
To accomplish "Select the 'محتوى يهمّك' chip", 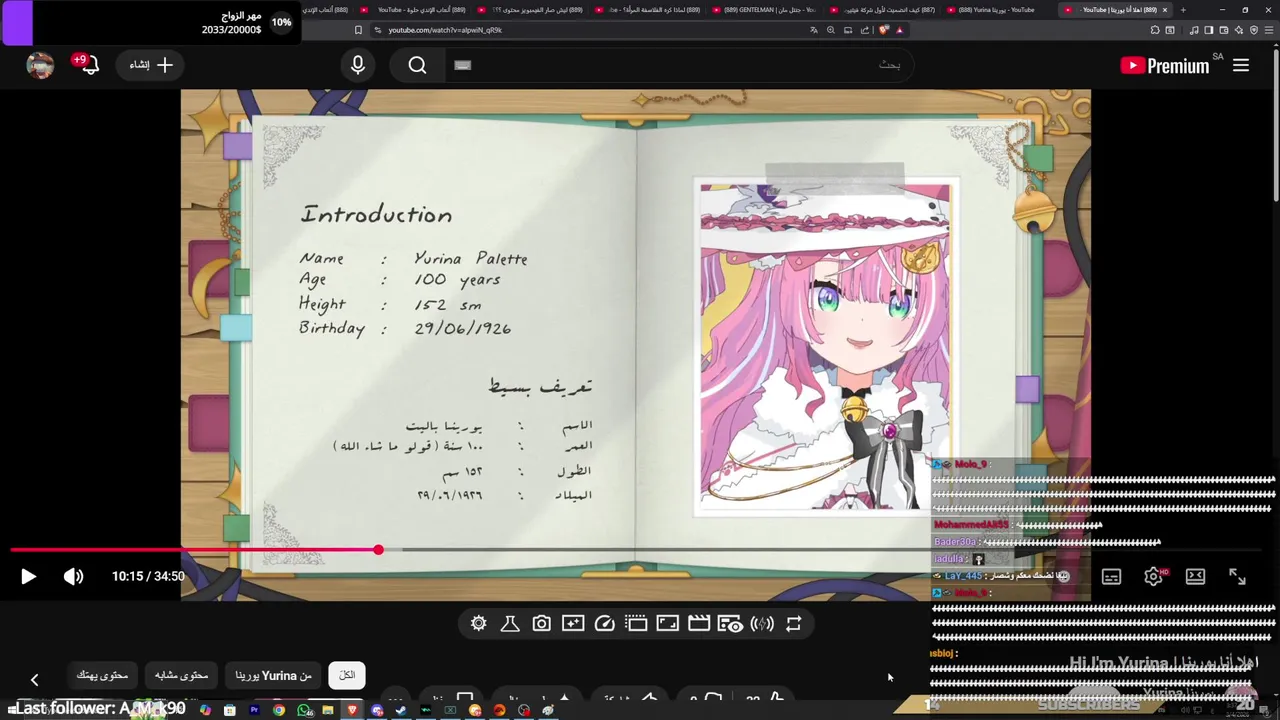I will [x=103, y=675].
